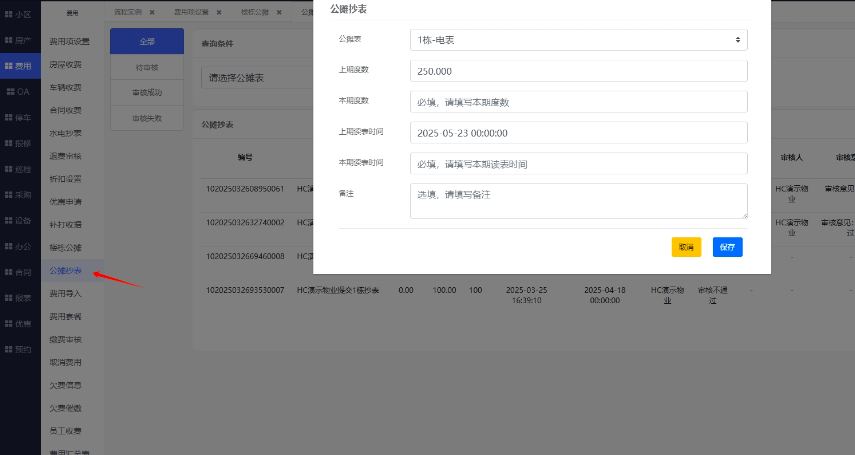Switch to the 楼栋公摊 tab

click(255, 12)
